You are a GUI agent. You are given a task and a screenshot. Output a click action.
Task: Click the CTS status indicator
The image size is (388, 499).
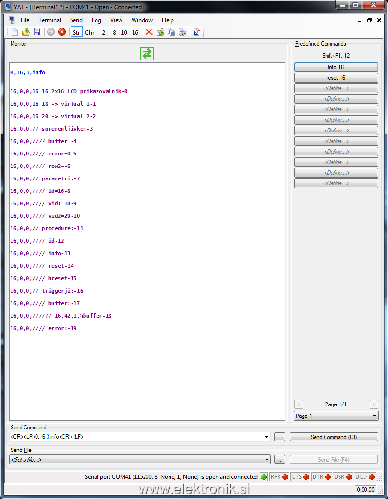pyautogui.click(x=300, y=477)
